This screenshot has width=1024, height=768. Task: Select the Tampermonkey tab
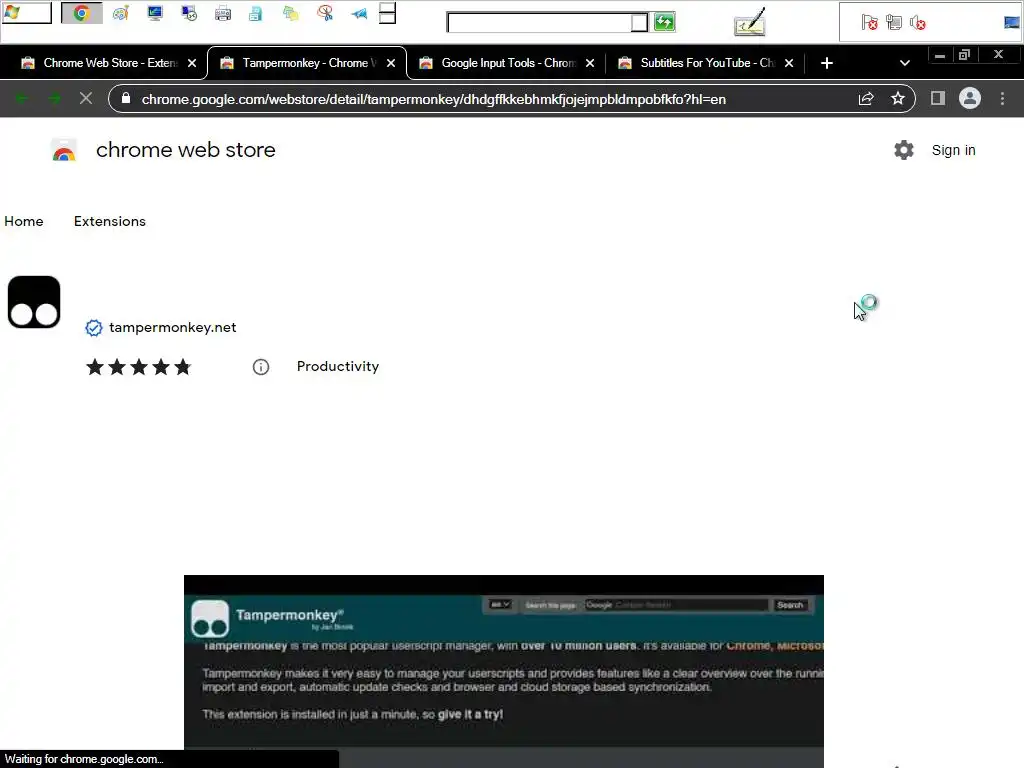(x=307, y=63)
